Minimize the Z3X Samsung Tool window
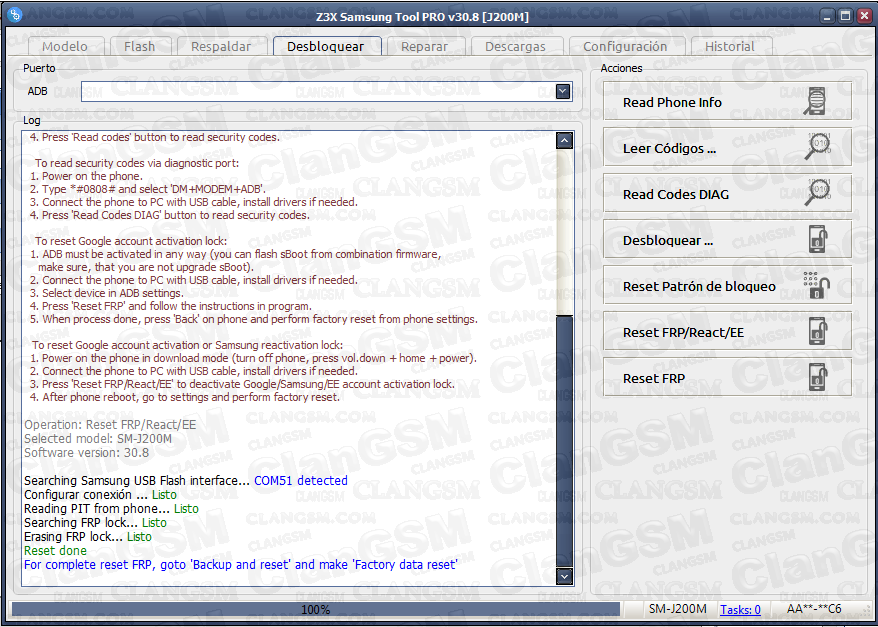Viewport: 878px width, 627px height. [x=826, y=16]
